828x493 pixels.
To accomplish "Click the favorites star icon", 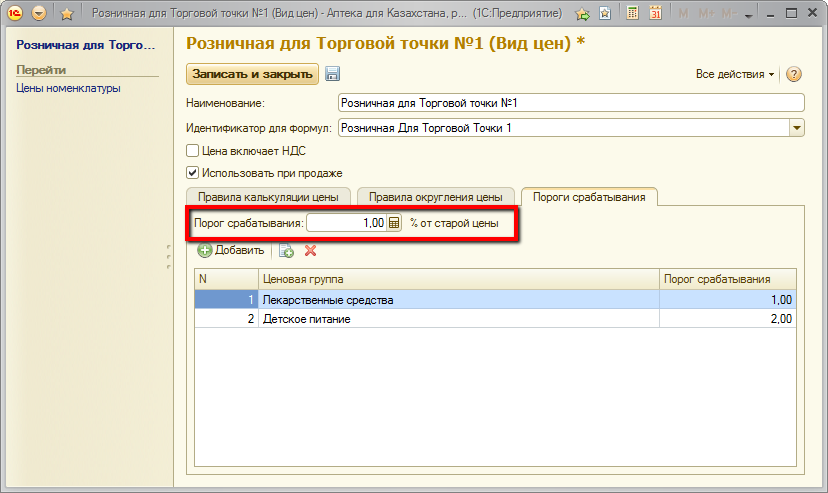I will [x=67, y=14].
